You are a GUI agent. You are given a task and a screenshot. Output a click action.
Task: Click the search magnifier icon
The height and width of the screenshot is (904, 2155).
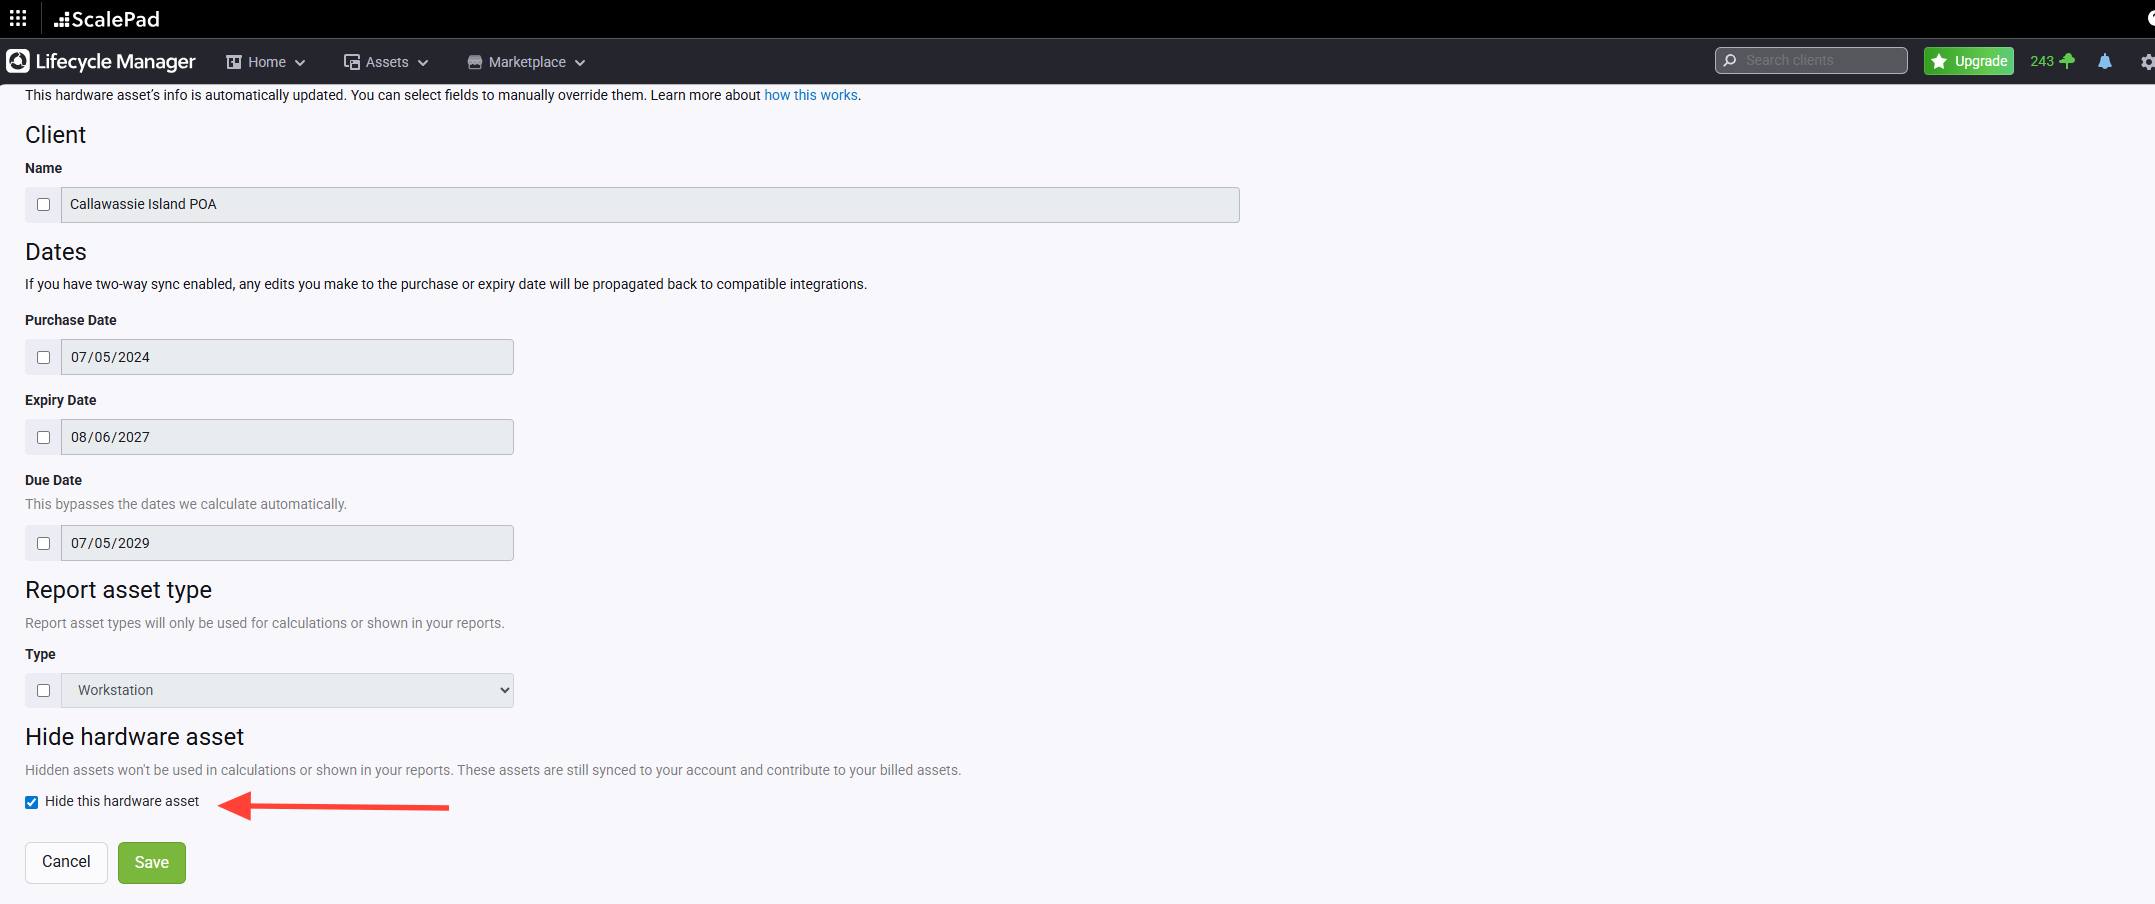[x=1730, y=60]
